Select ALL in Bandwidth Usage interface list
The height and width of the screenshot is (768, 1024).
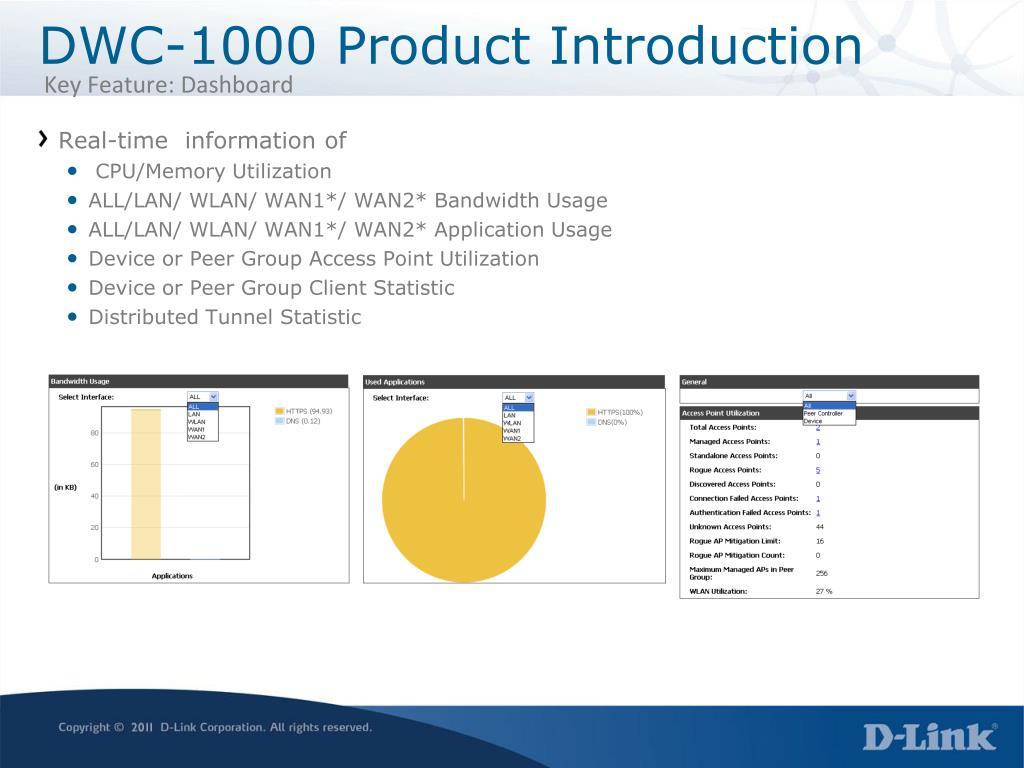(x=202, y=407)
